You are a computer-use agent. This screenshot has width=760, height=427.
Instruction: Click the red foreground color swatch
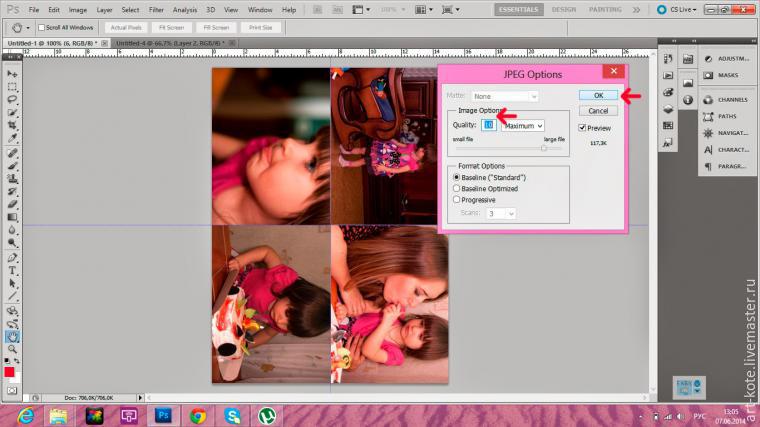click(x=10, y=373)
